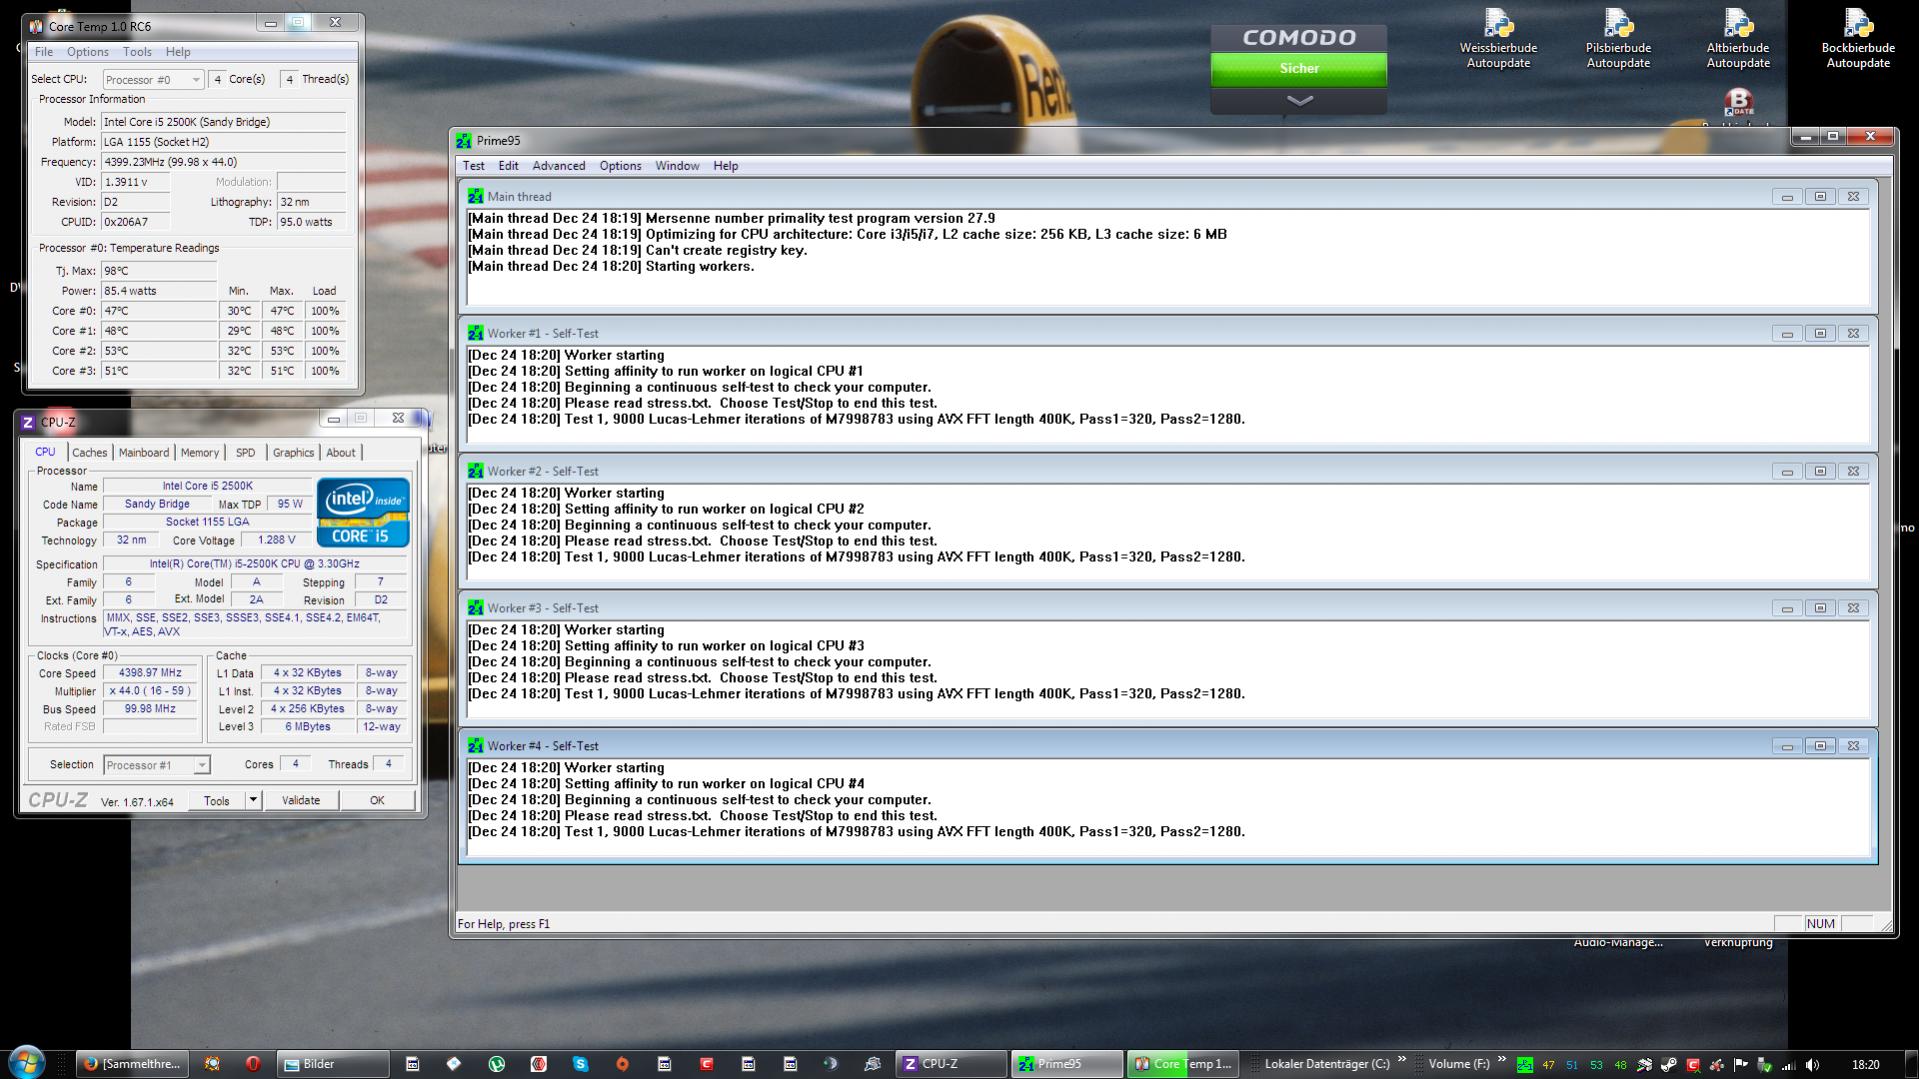
Task: Switch to the Memory tab in CPU-Z
Action: [200, 453]
